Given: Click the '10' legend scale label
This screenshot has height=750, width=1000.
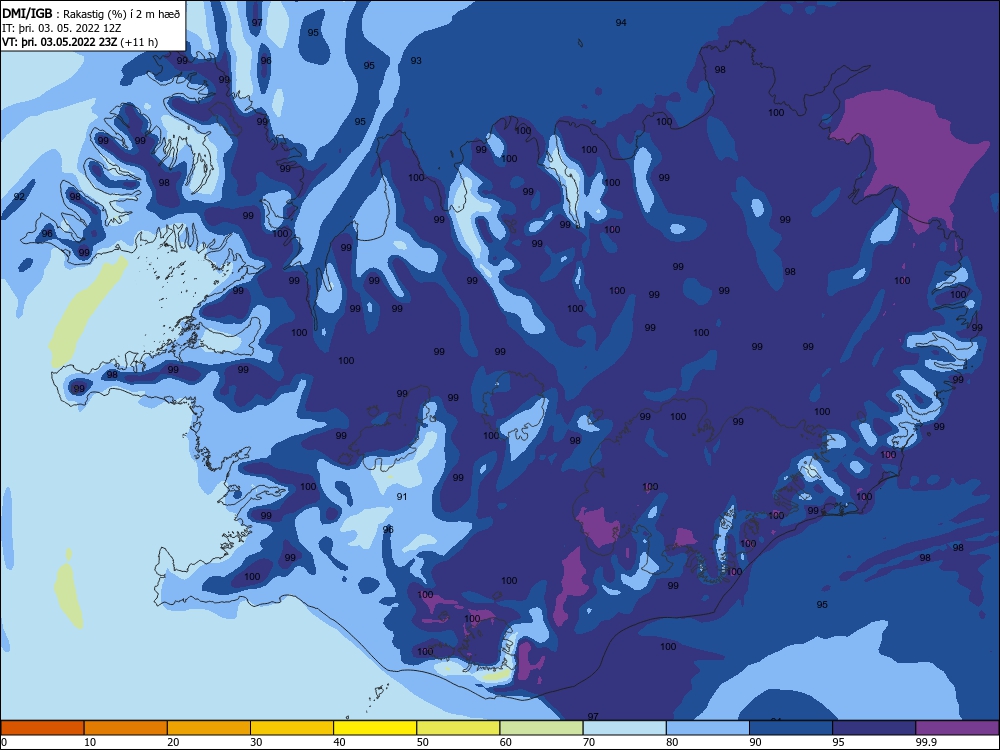Looking at the screenshot, I should tap(89, 742).
